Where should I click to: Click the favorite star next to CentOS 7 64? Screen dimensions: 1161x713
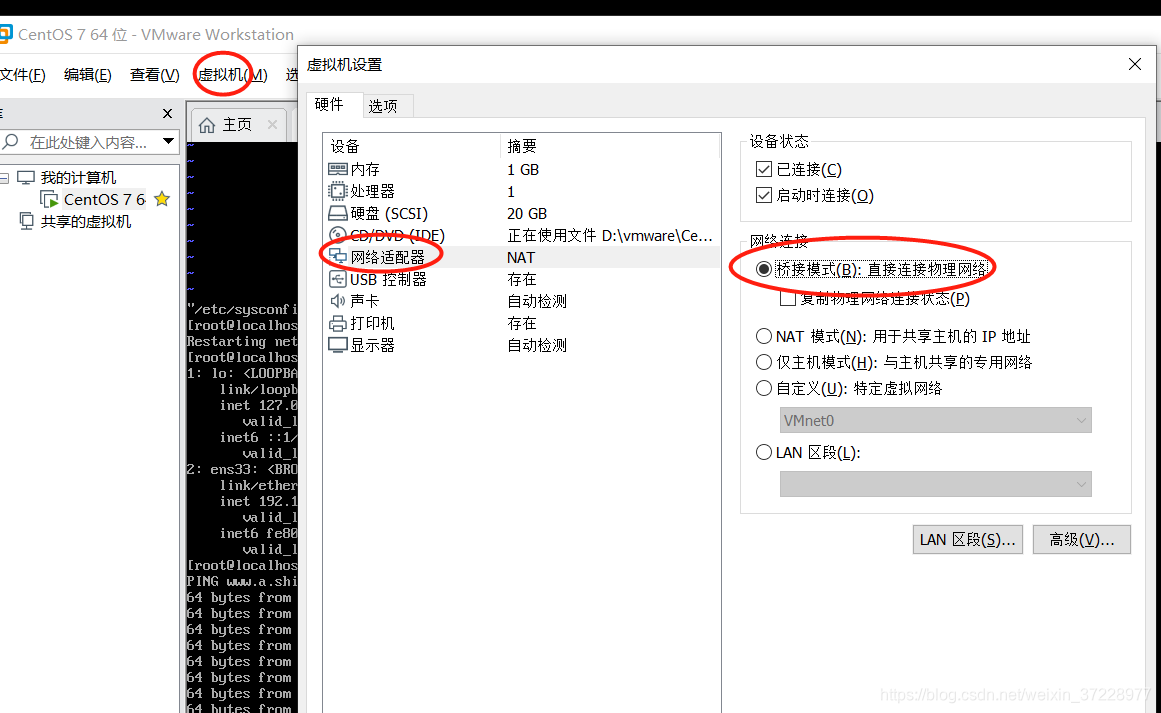[x=162, y=198]
